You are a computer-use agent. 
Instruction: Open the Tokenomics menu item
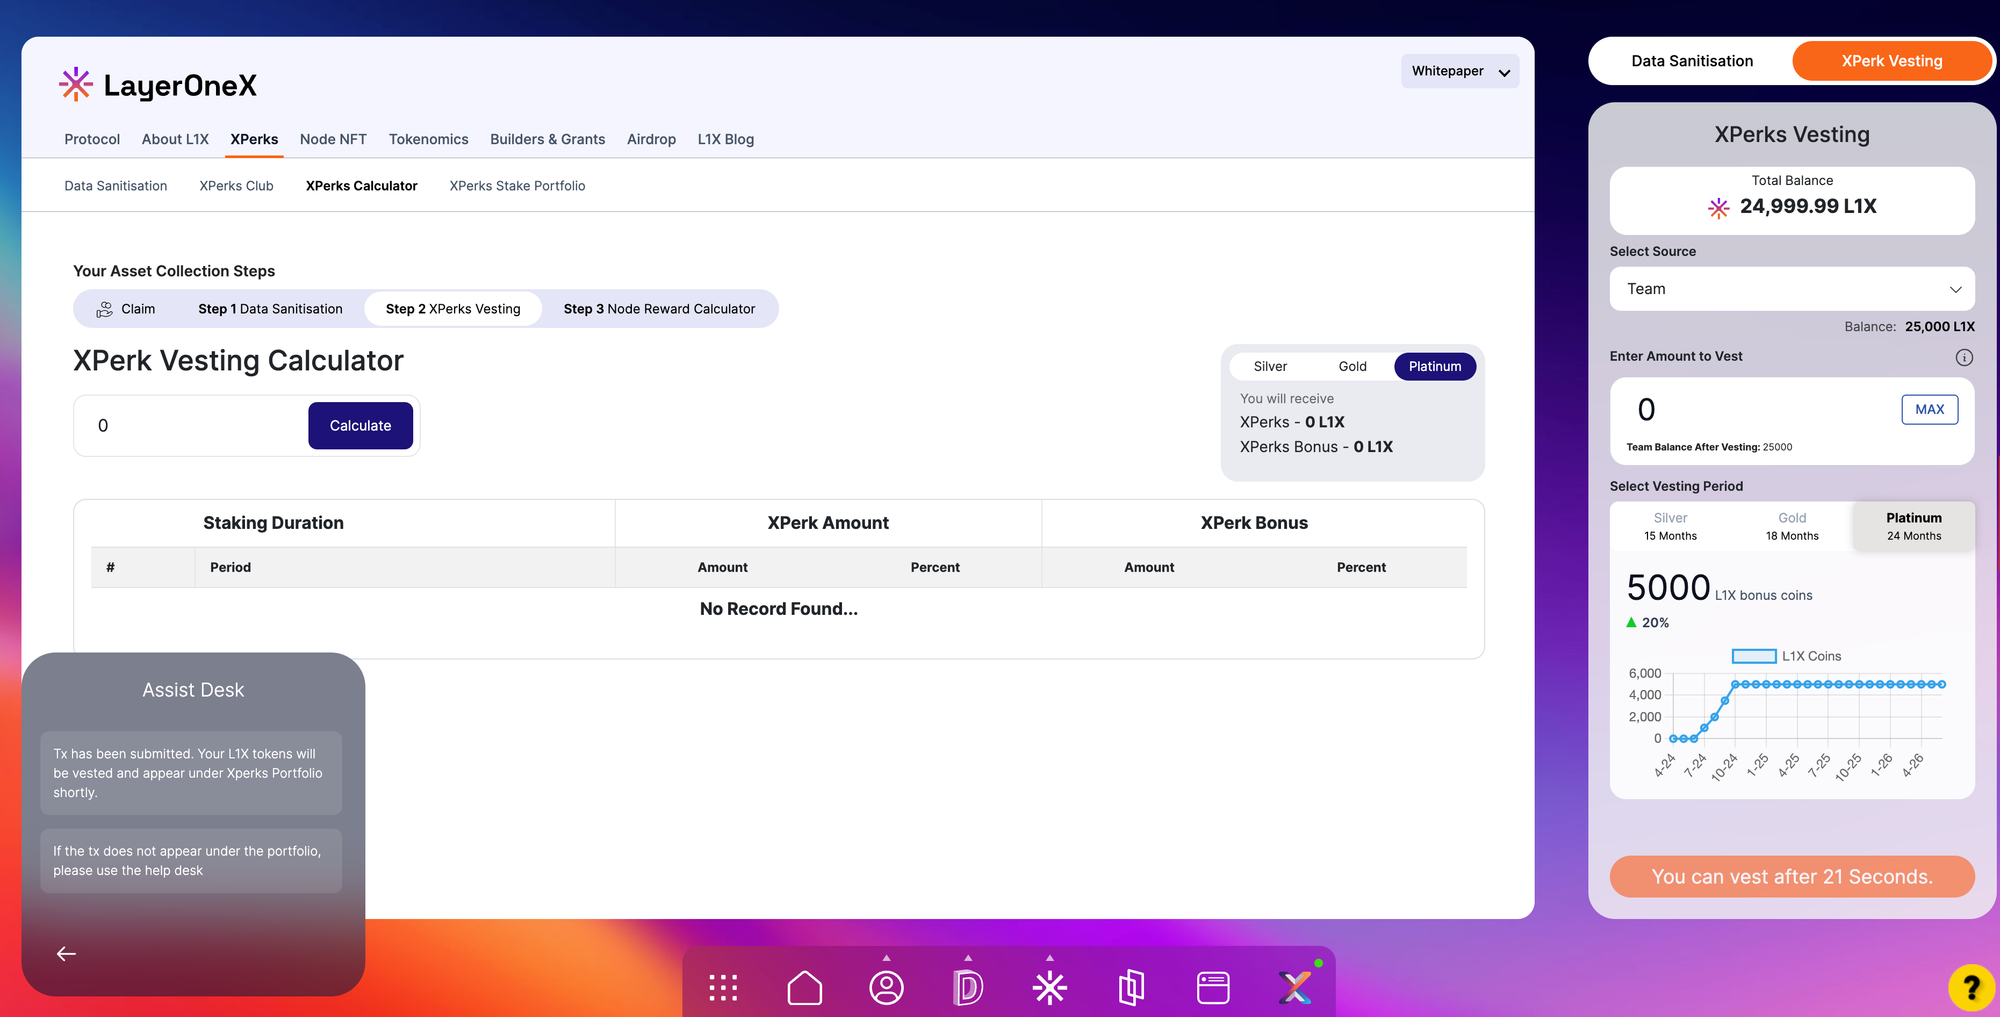pyautogui.click(x=428, y=139)
